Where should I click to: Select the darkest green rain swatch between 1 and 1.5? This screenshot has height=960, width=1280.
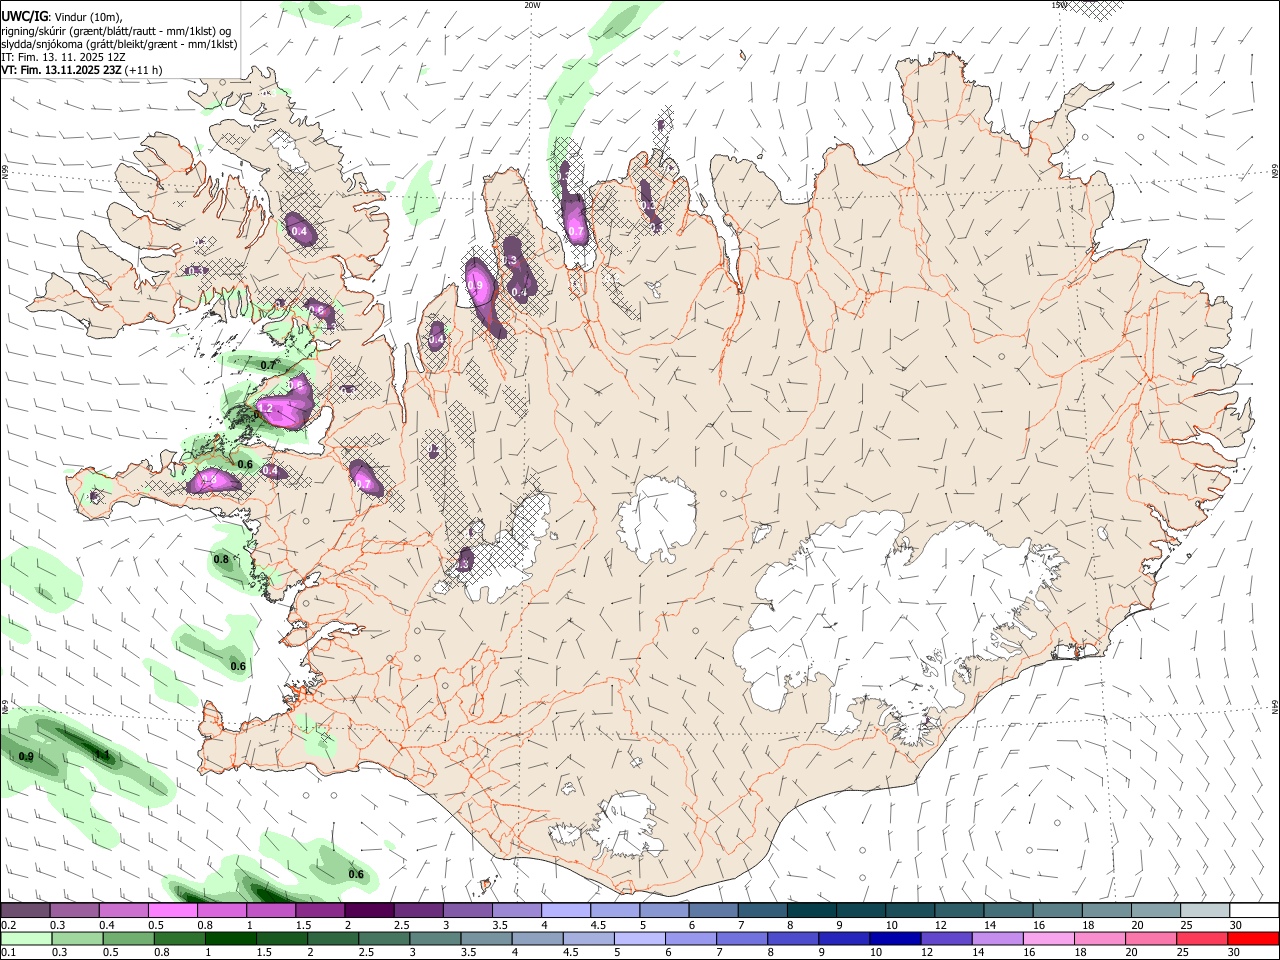tap(230, 939)
